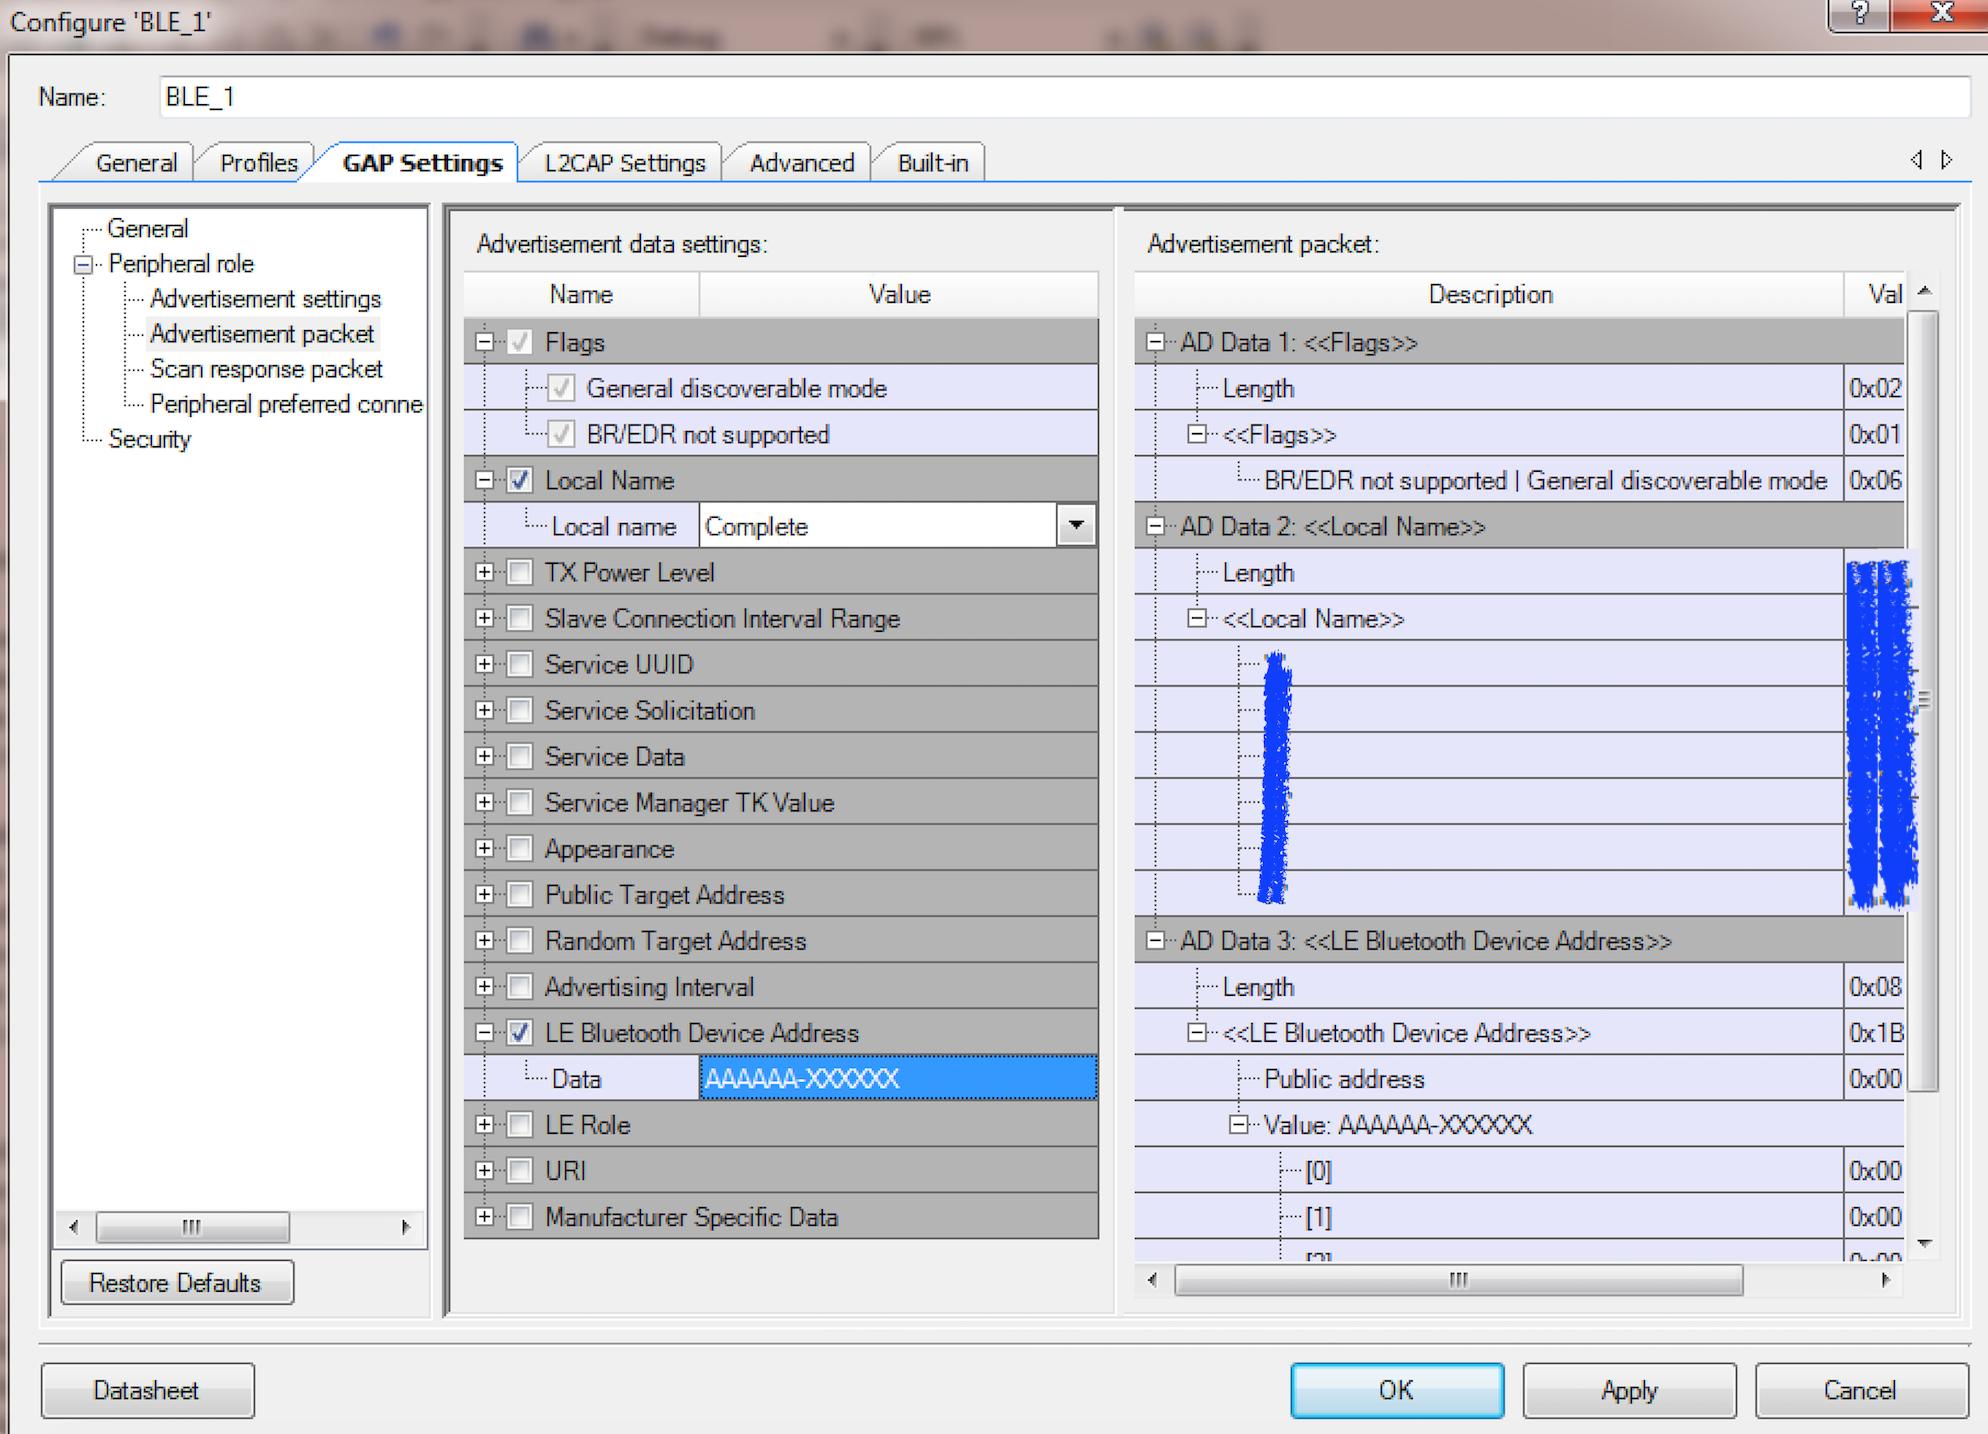
Task: Open the Profiles tab
Action: [258, 163]
